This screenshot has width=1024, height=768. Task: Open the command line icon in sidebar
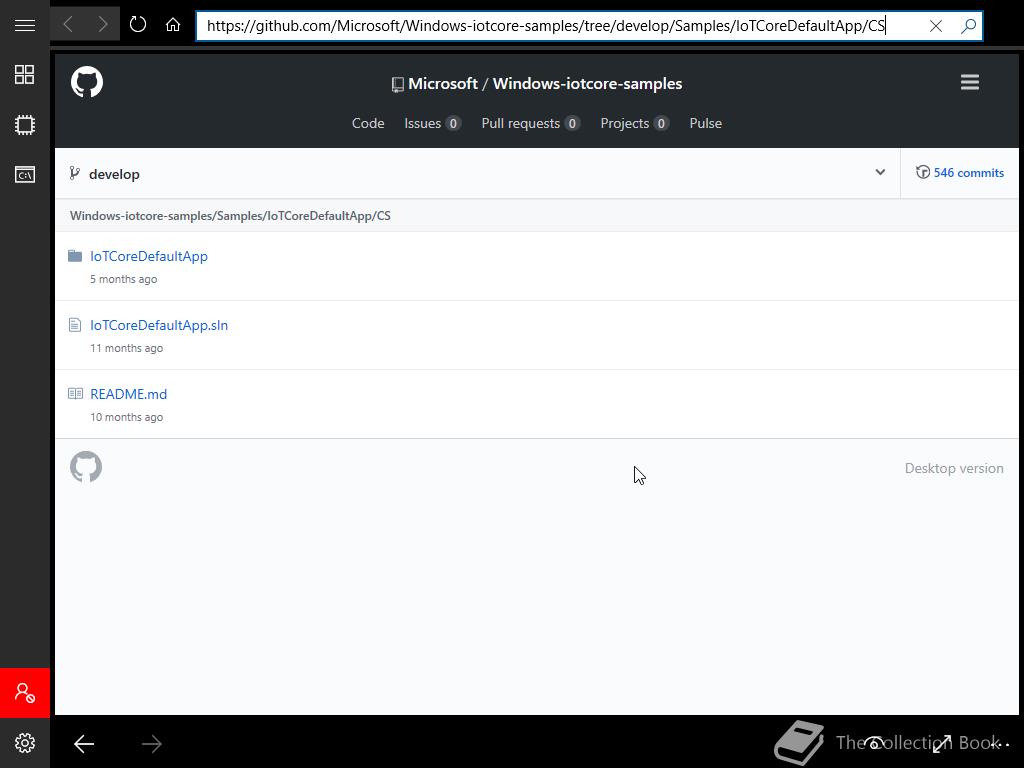(25, 174)
